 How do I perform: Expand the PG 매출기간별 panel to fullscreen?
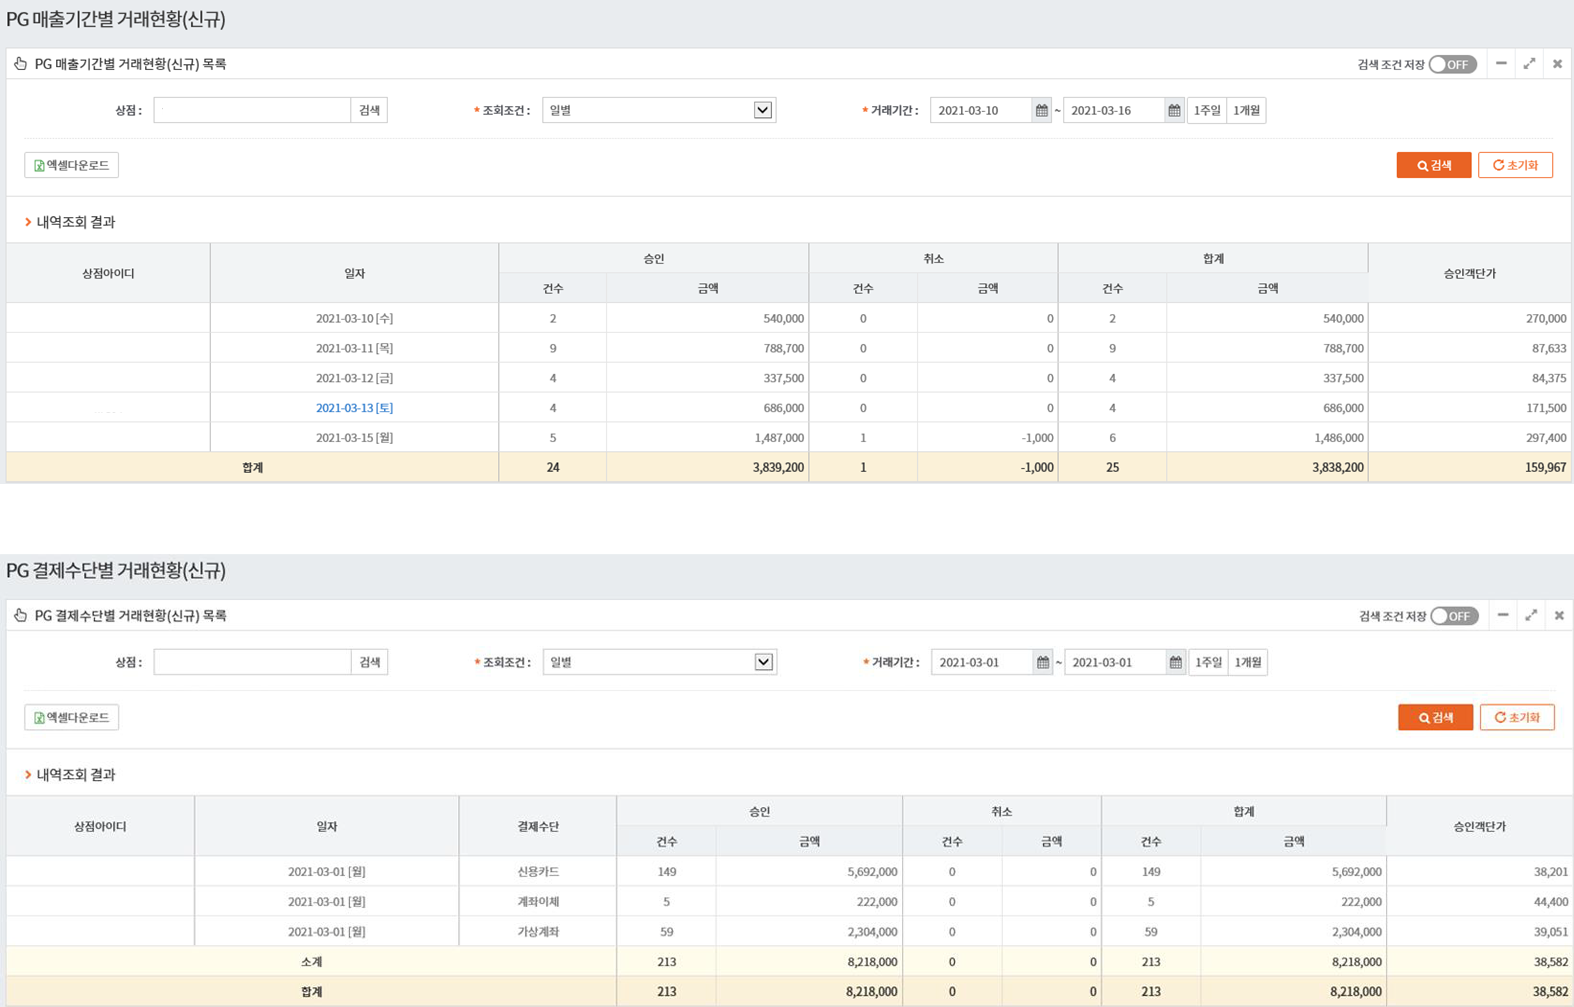(x=1529, y=64)
